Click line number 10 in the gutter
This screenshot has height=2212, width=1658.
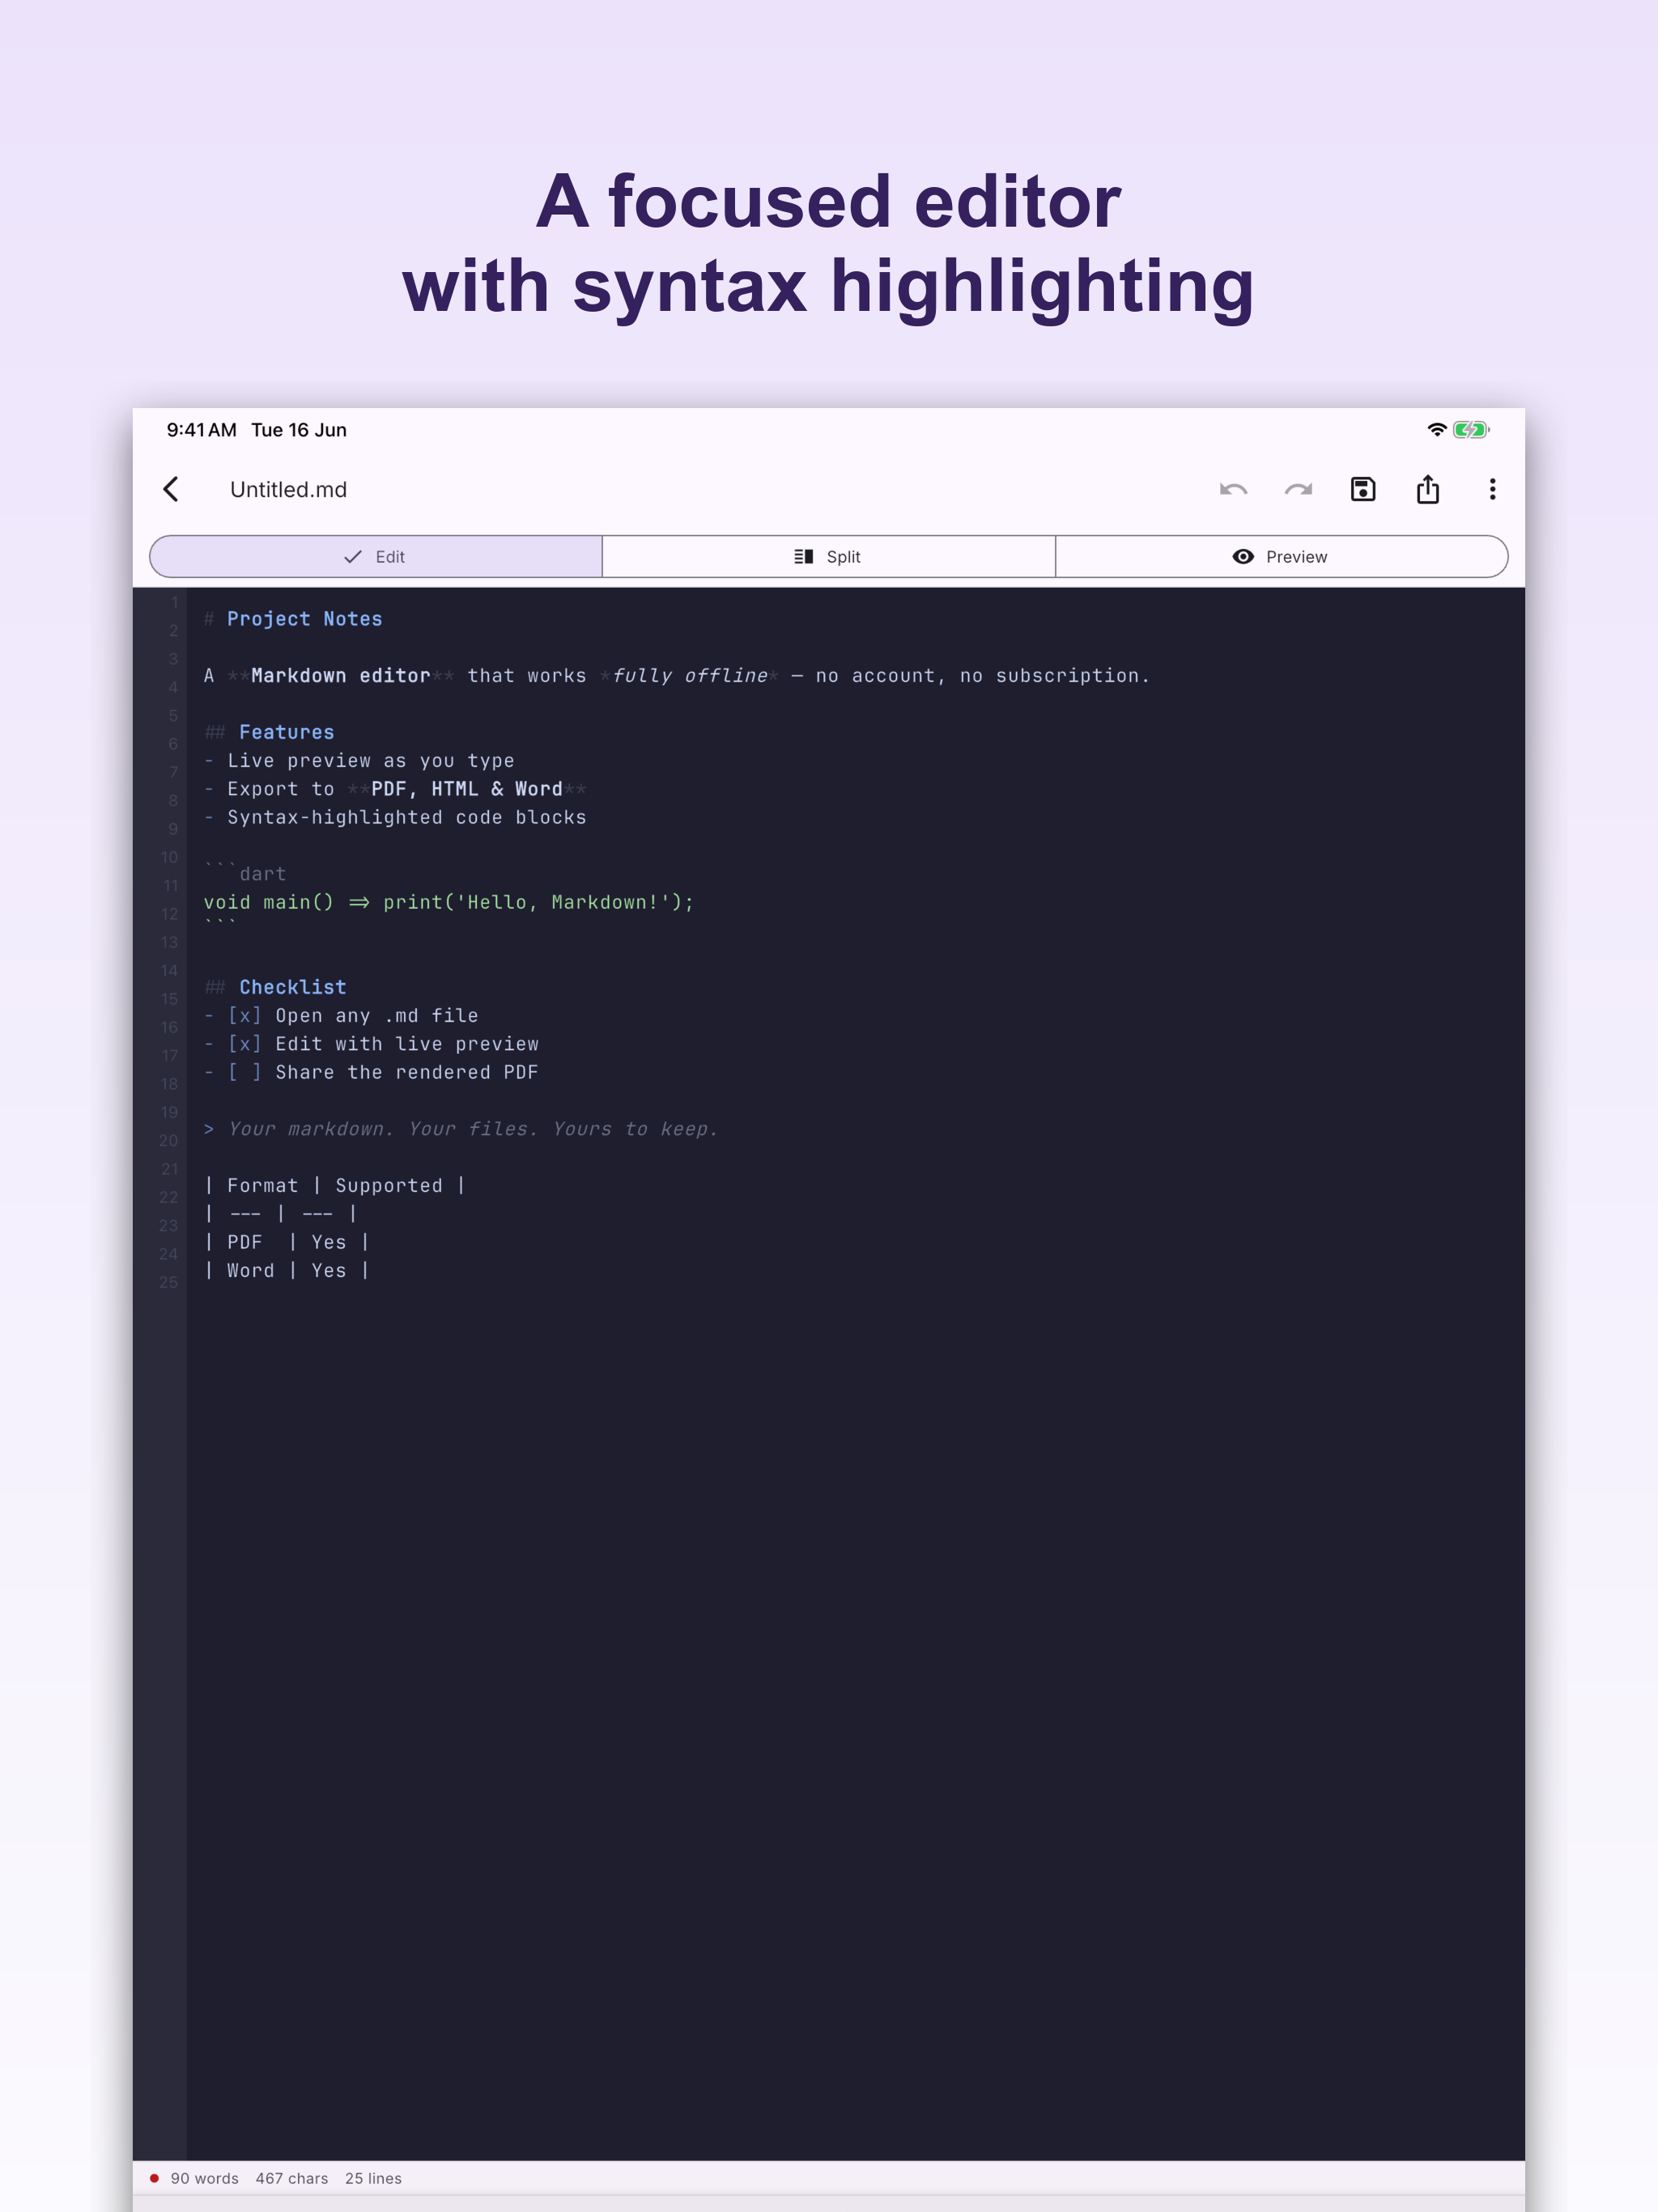tap(169, 857)
